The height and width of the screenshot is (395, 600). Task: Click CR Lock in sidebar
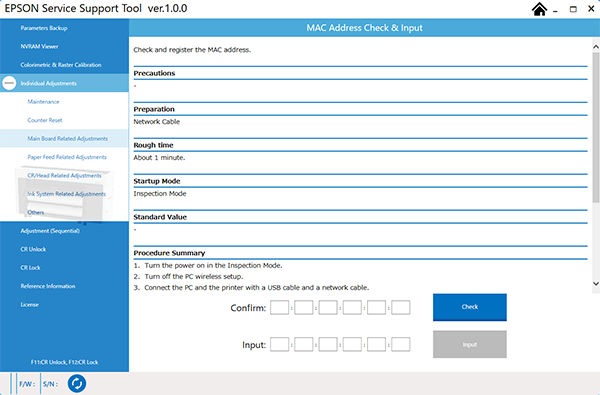click(x=30, y=268)
